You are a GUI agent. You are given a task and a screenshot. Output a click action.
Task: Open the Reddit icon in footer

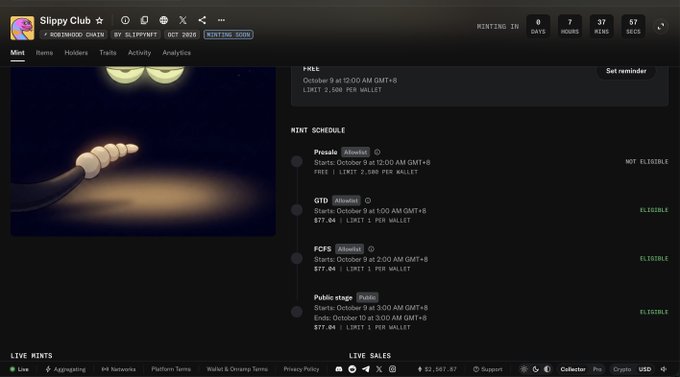[352, 369]
